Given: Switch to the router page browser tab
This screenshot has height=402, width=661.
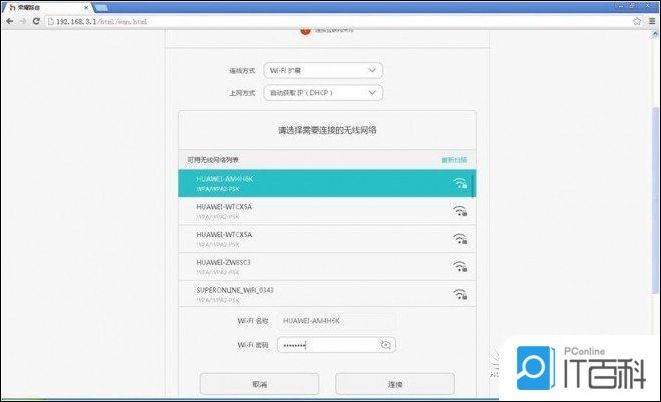Looking at the screenshot, I should (46, 8).
